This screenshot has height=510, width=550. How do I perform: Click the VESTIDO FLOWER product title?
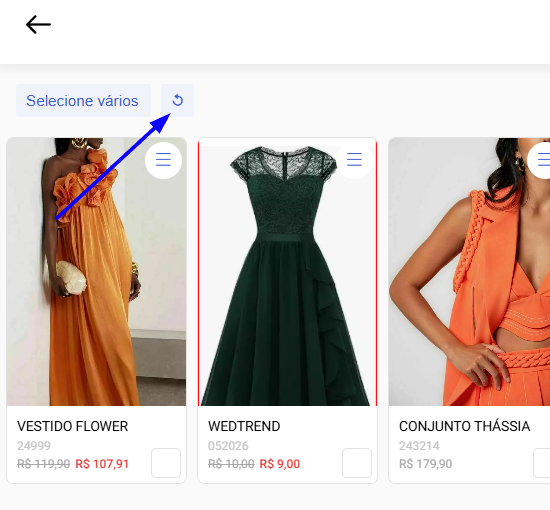[x=73, y=427]
